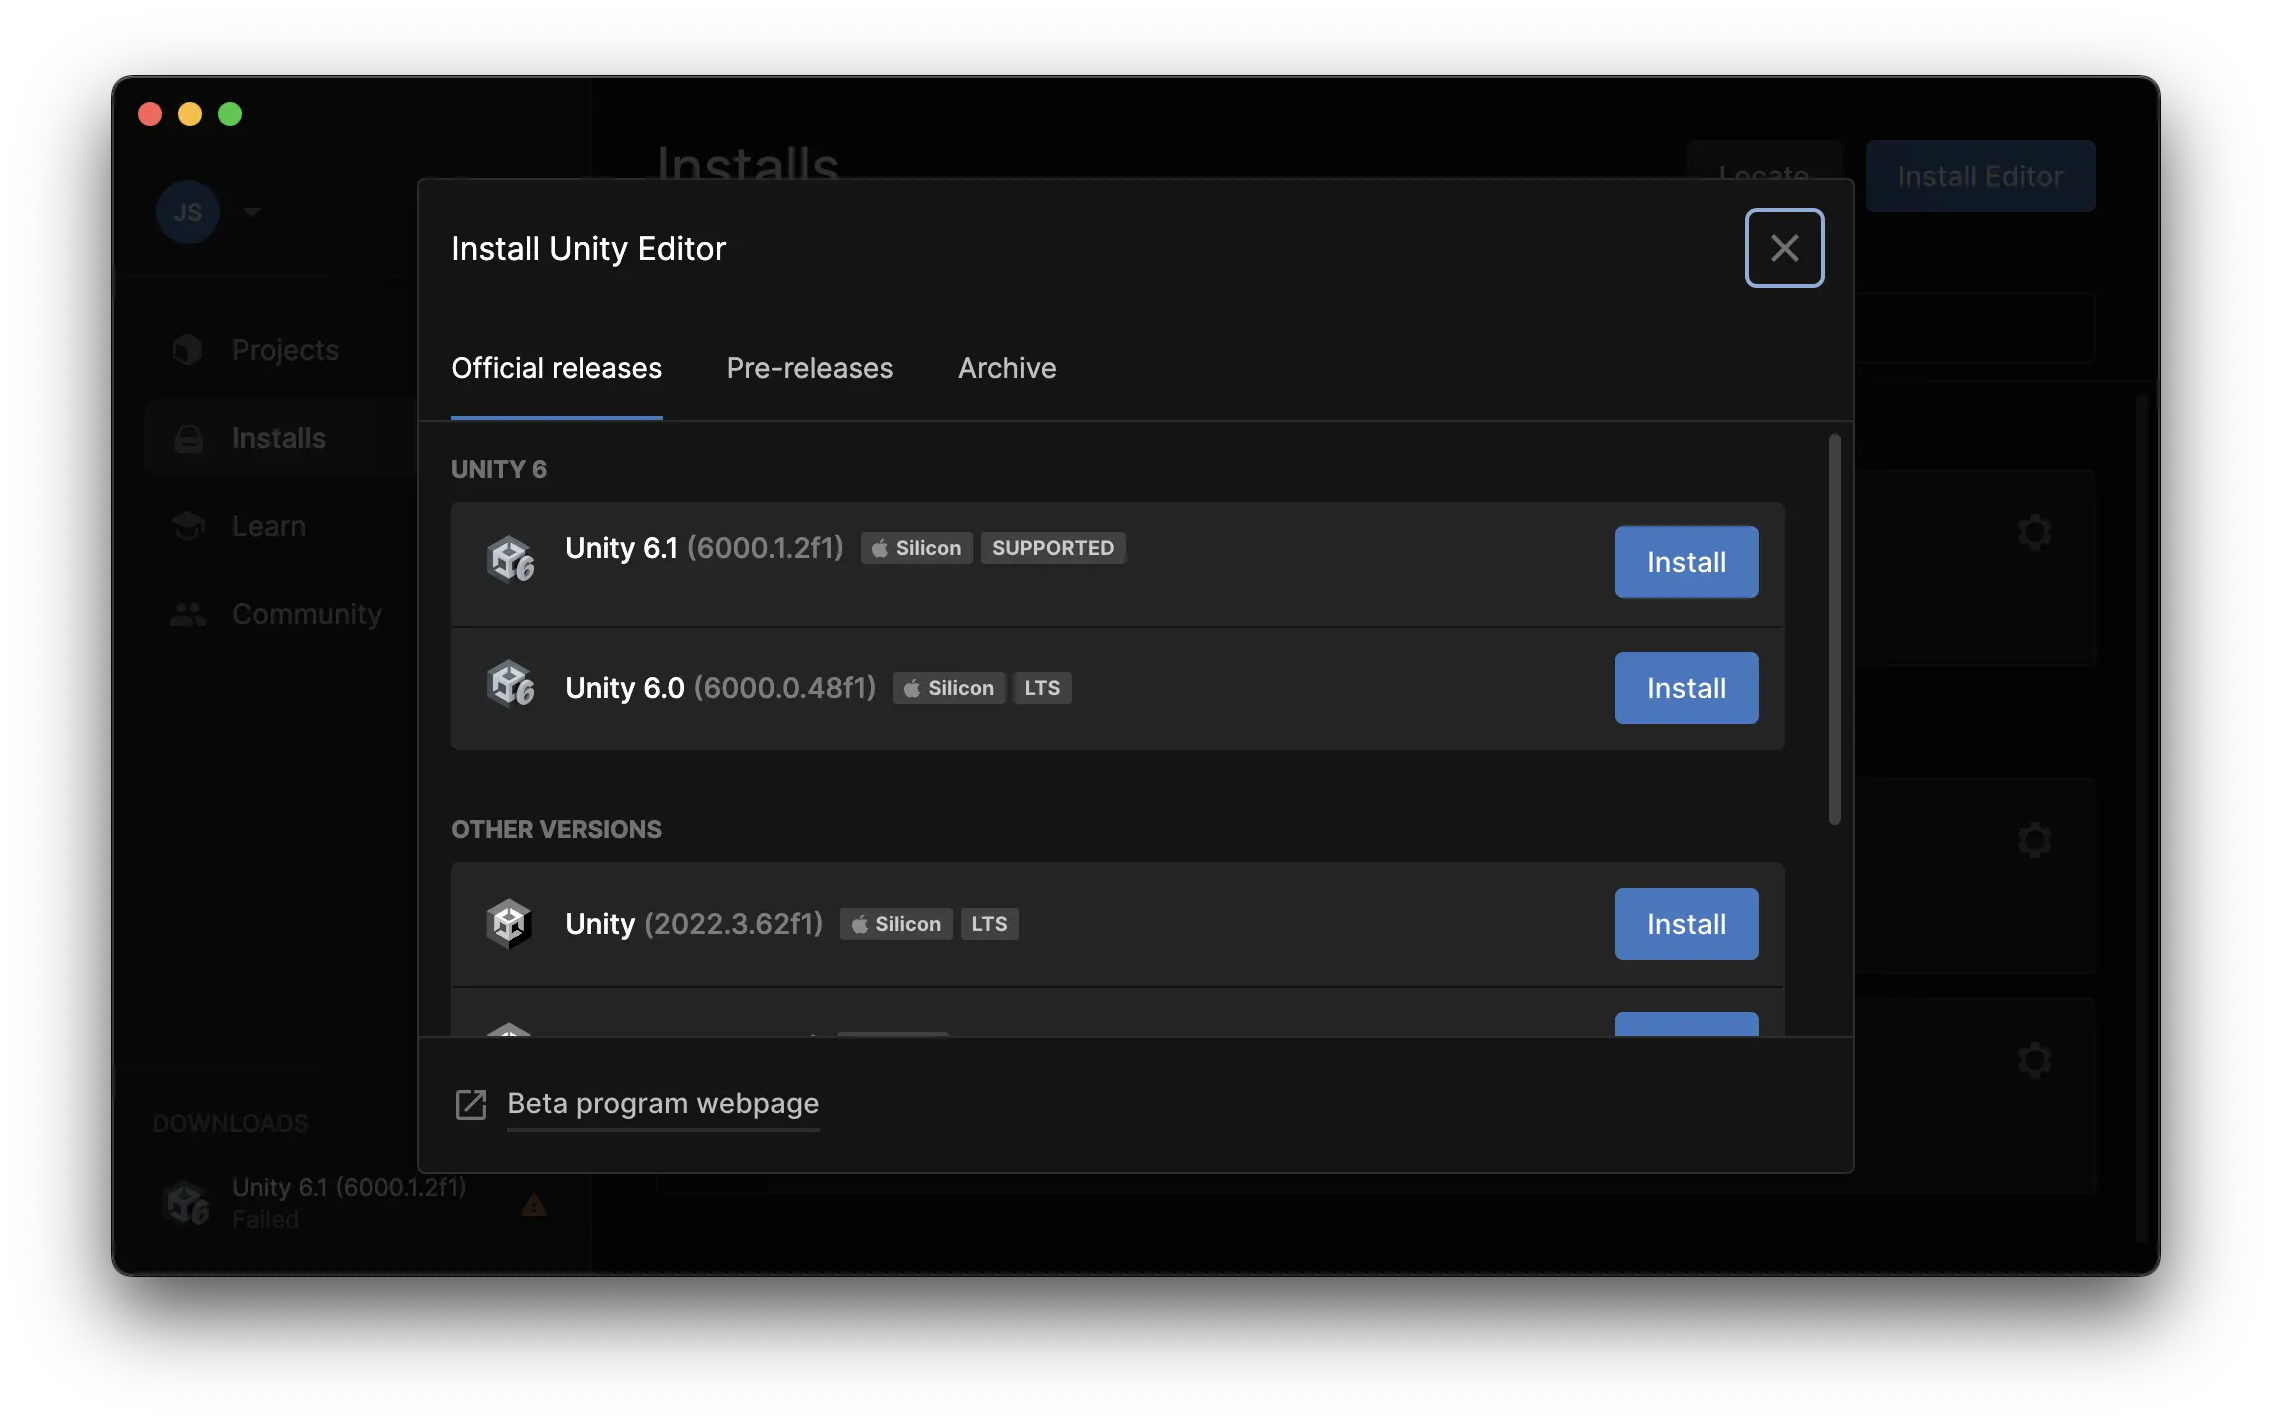Close the Install Unity Editor dialog

(x=1784, y=248)
